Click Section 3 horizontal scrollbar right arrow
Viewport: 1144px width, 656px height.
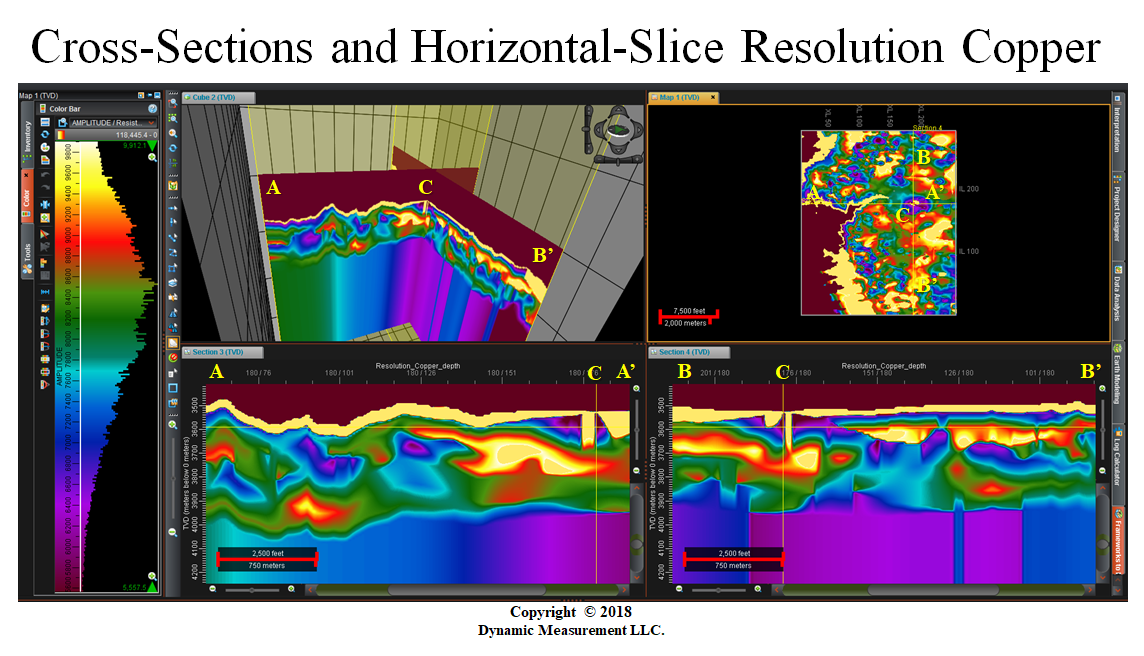pyautogui.click(x=623, y=590)
